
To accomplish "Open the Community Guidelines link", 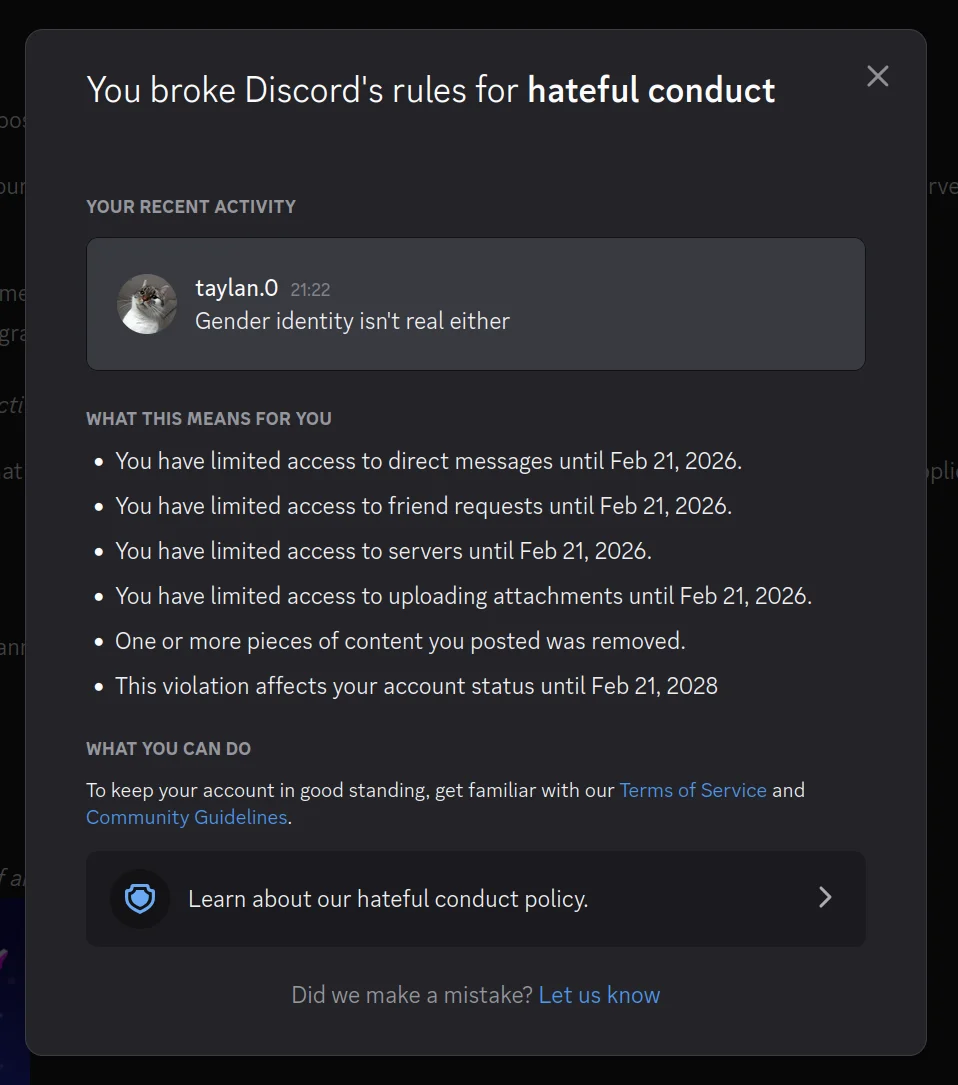I will coord(186,817).
